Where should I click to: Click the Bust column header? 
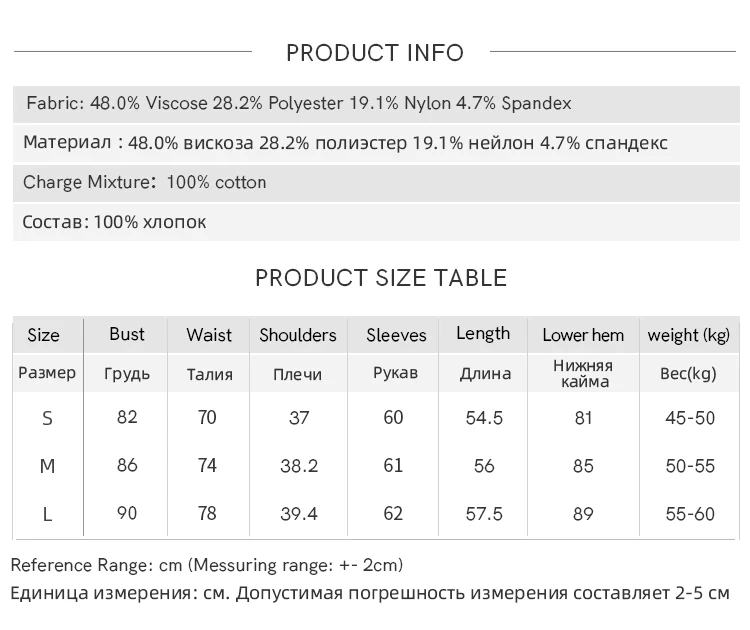tap(127, 334)
